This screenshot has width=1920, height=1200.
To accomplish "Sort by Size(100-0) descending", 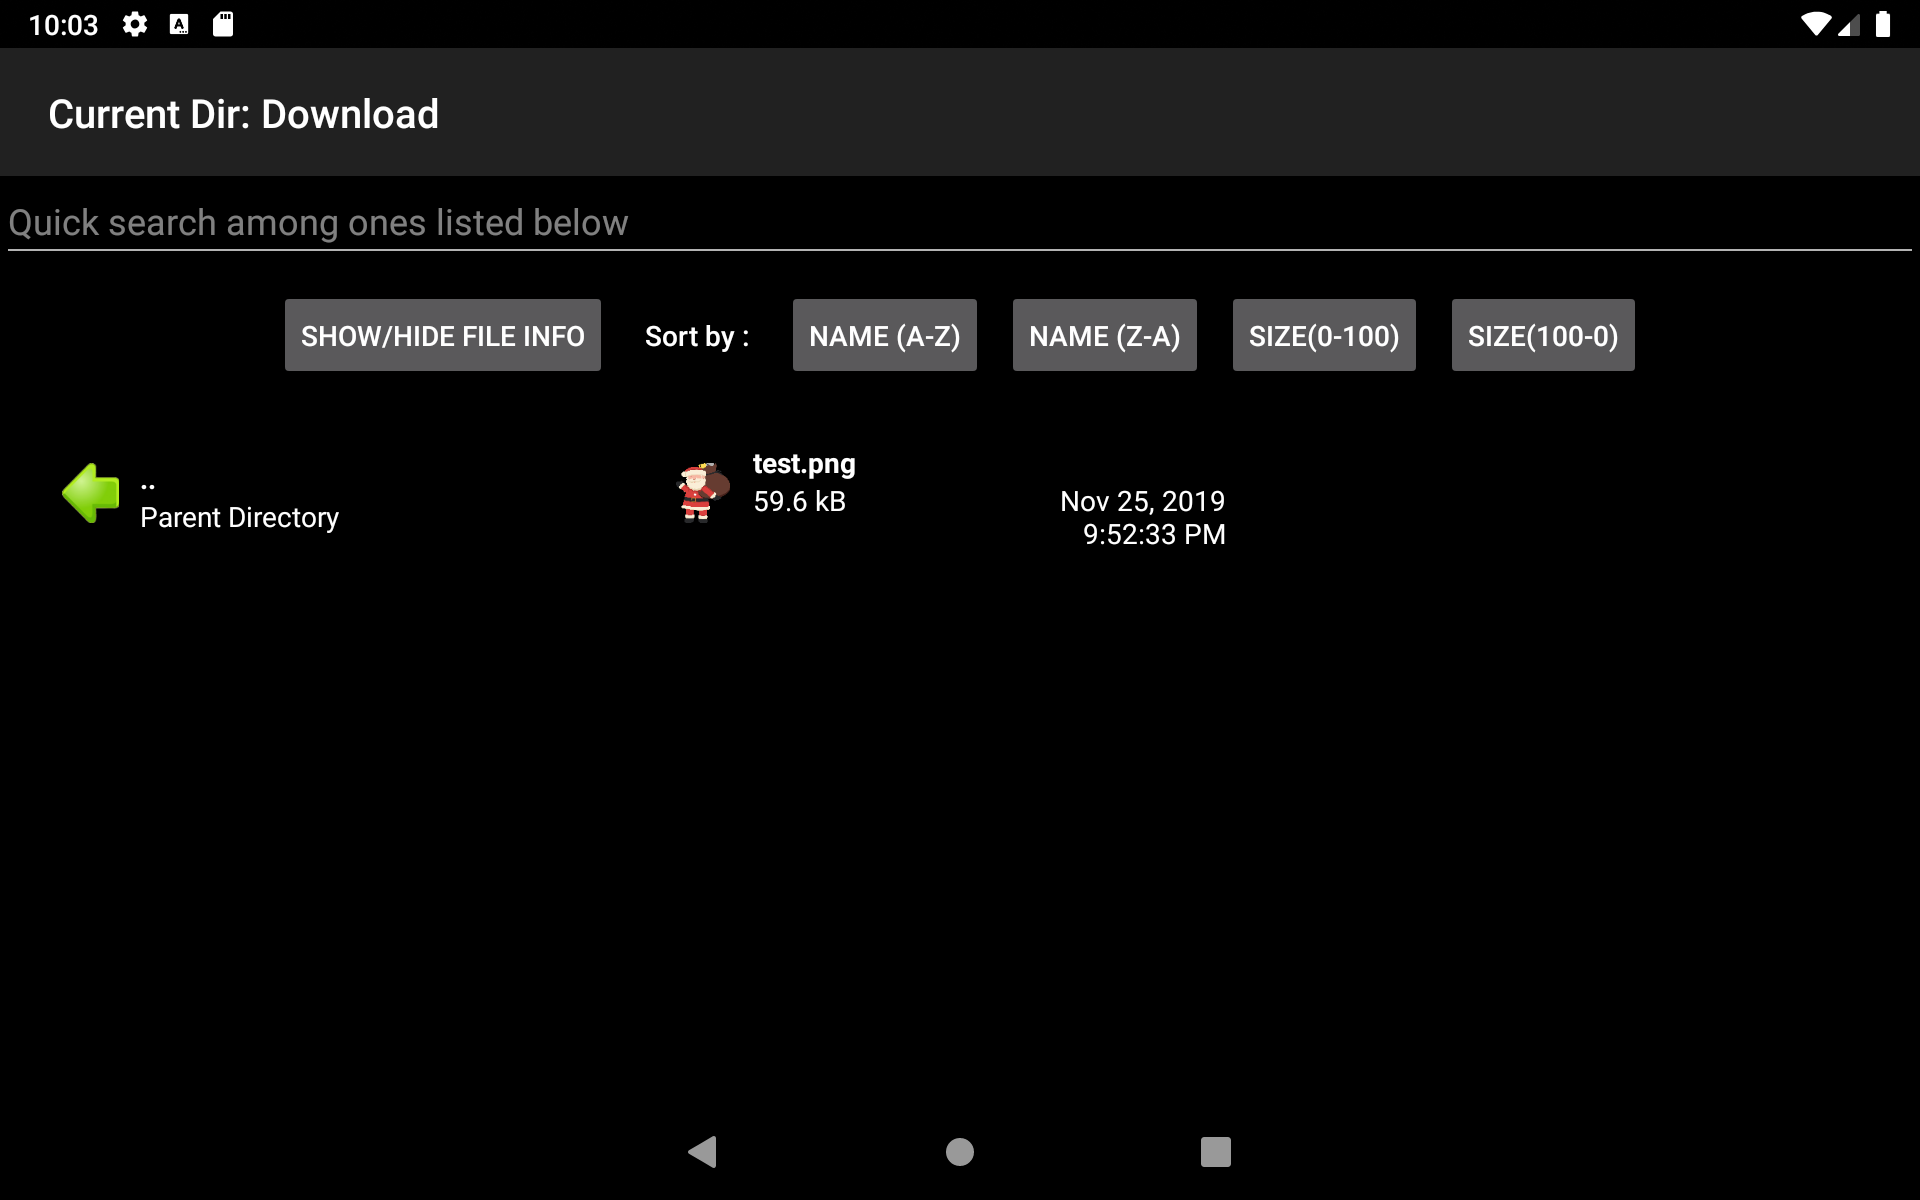I will (x=1543, y=335).
